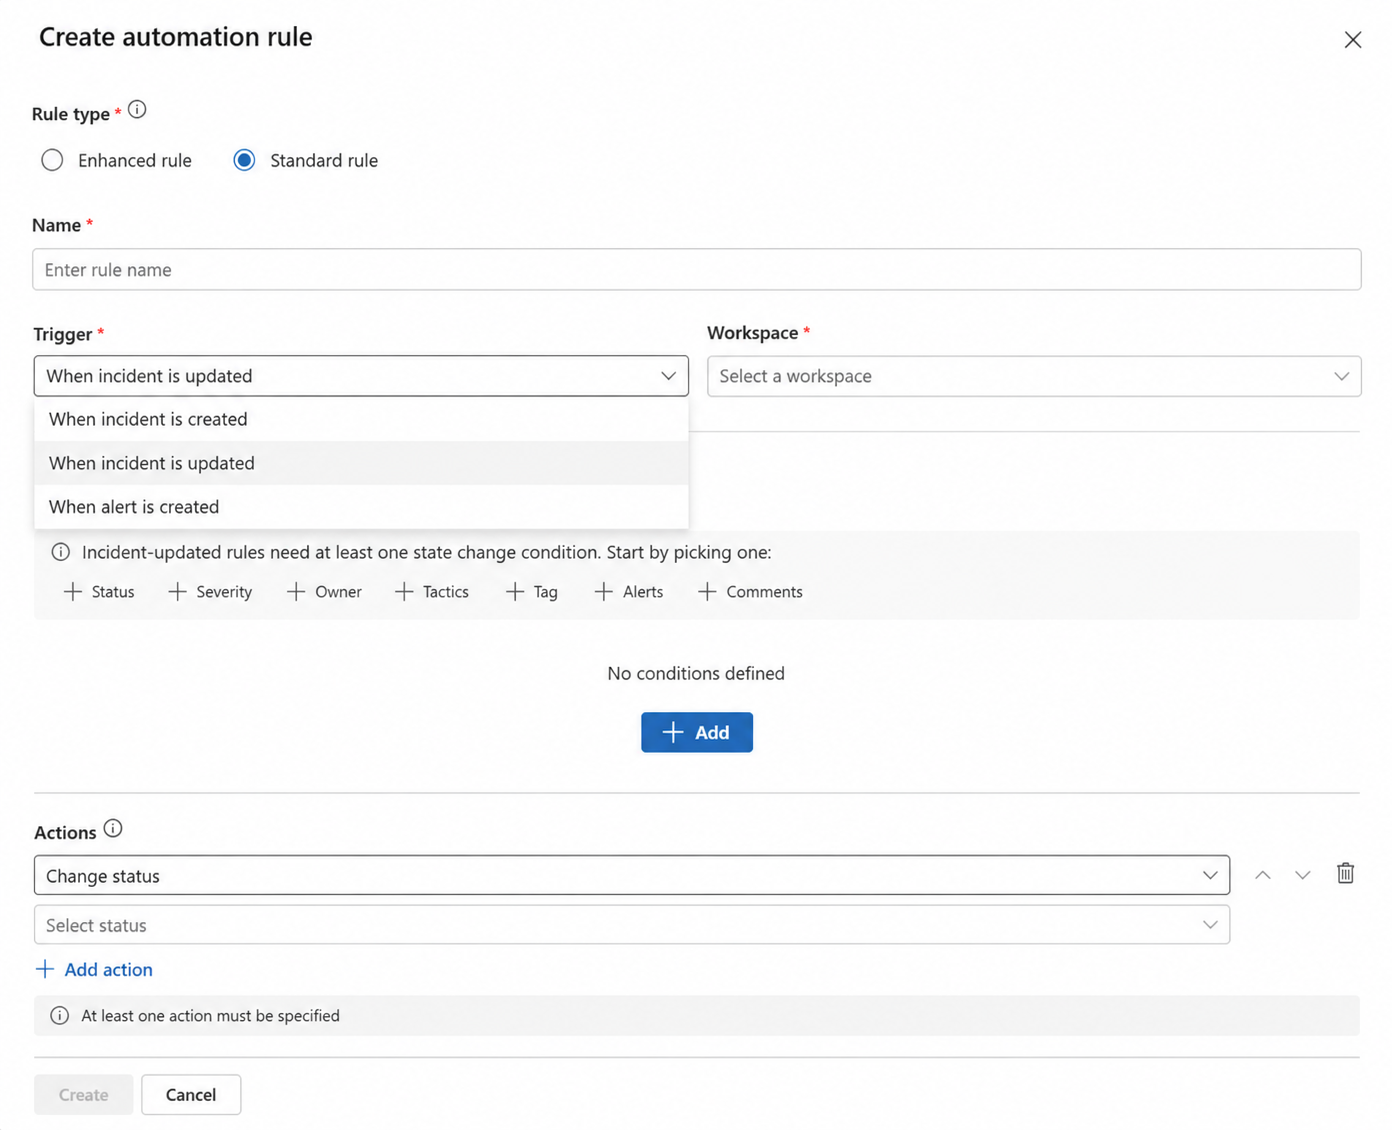This screenshot has width=1392, height=1130.
Task: Open the Select a workspace dropdown
Action: [x=1033, y=376]
